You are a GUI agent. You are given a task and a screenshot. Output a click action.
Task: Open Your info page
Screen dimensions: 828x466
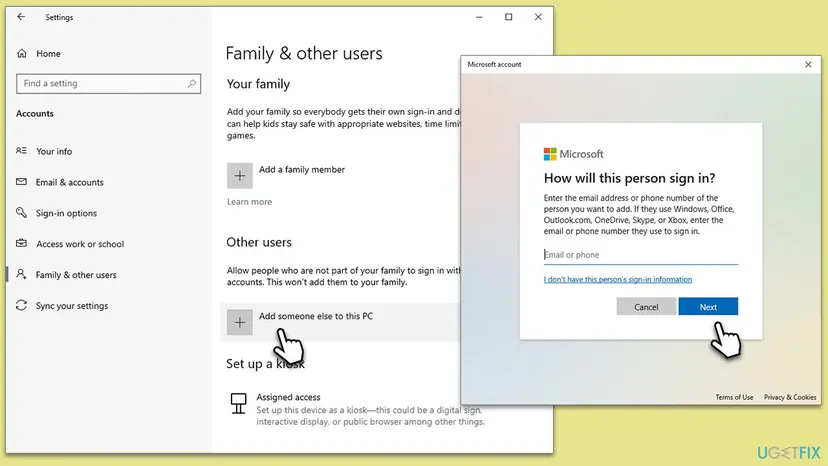(x=54, y=151)
